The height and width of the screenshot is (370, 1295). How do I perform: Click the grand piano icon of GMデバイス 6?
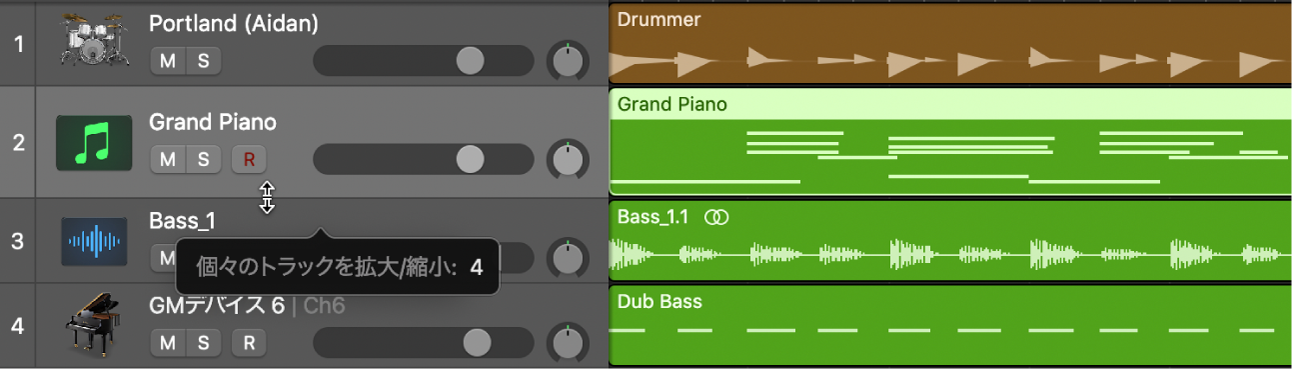pyautogui.click(x=91, y=324)
